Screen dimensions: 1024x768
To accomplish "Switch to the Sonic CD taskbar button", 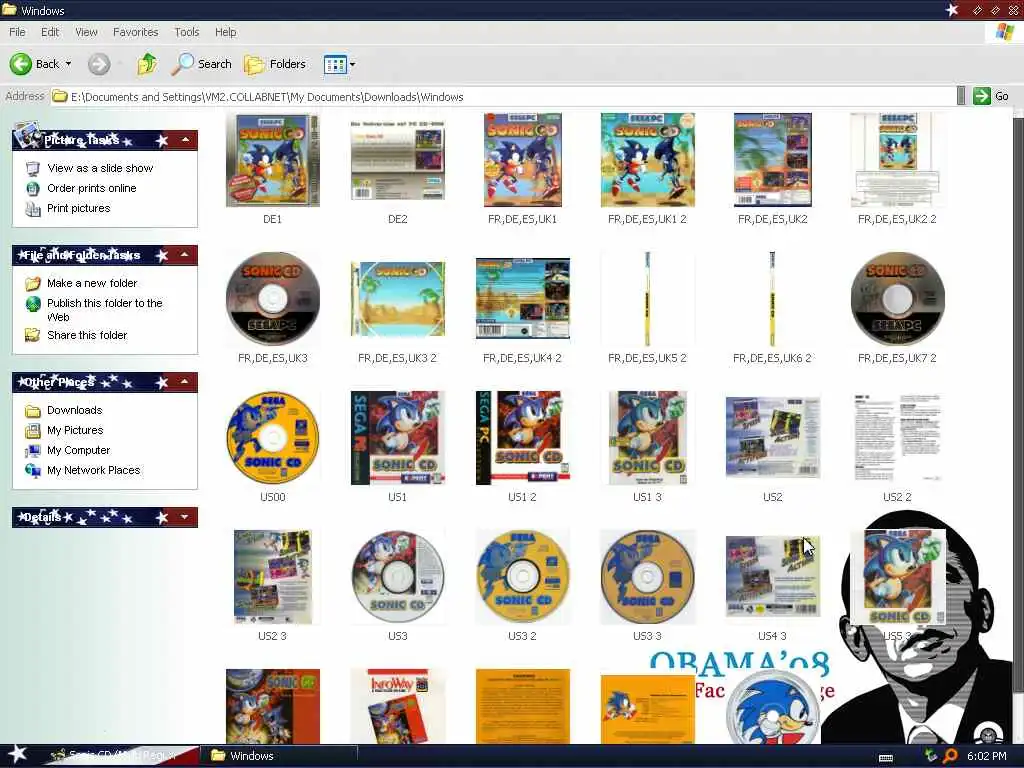I will click(121, 756).
